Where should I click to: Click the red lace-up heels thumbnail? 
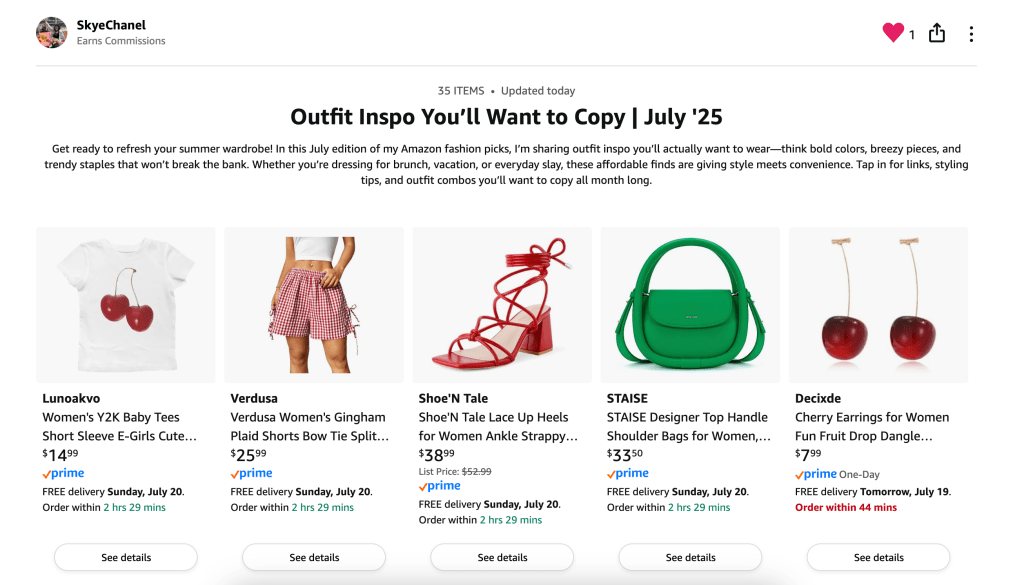coord(501,305)
